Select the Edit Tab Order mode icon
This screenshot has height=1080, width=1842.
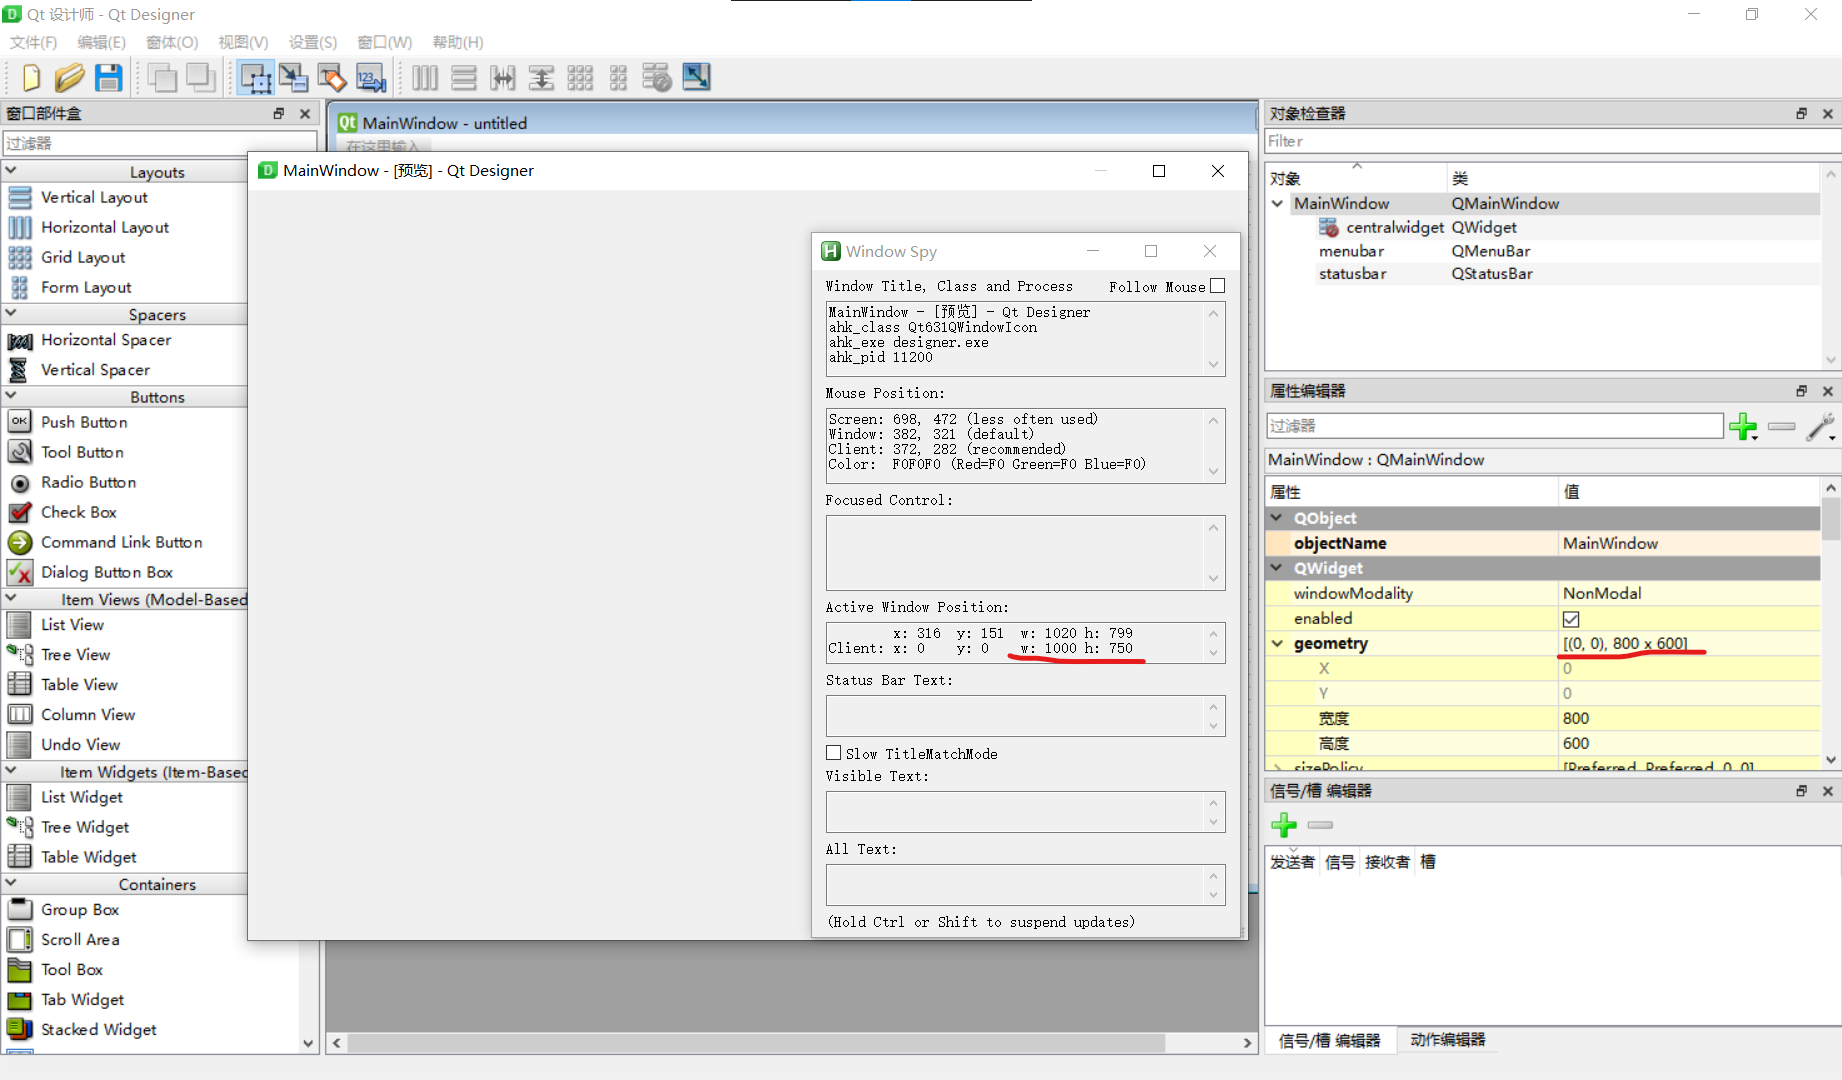[x=371, y=77]
